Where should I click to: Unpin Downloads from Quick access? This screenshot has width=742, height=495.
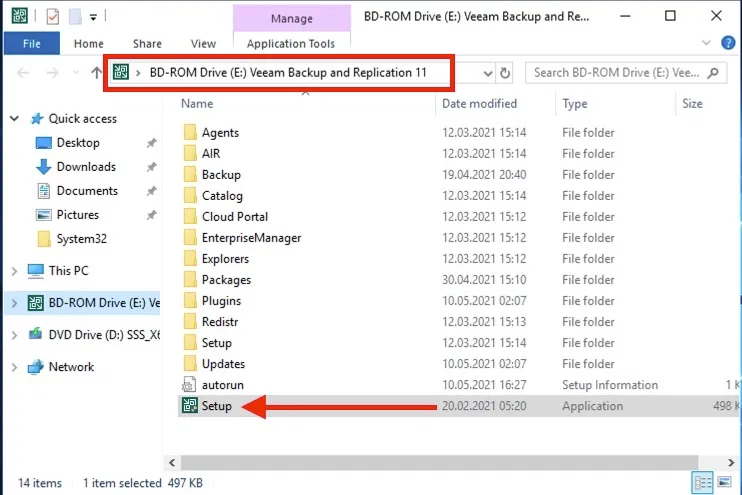151,167
